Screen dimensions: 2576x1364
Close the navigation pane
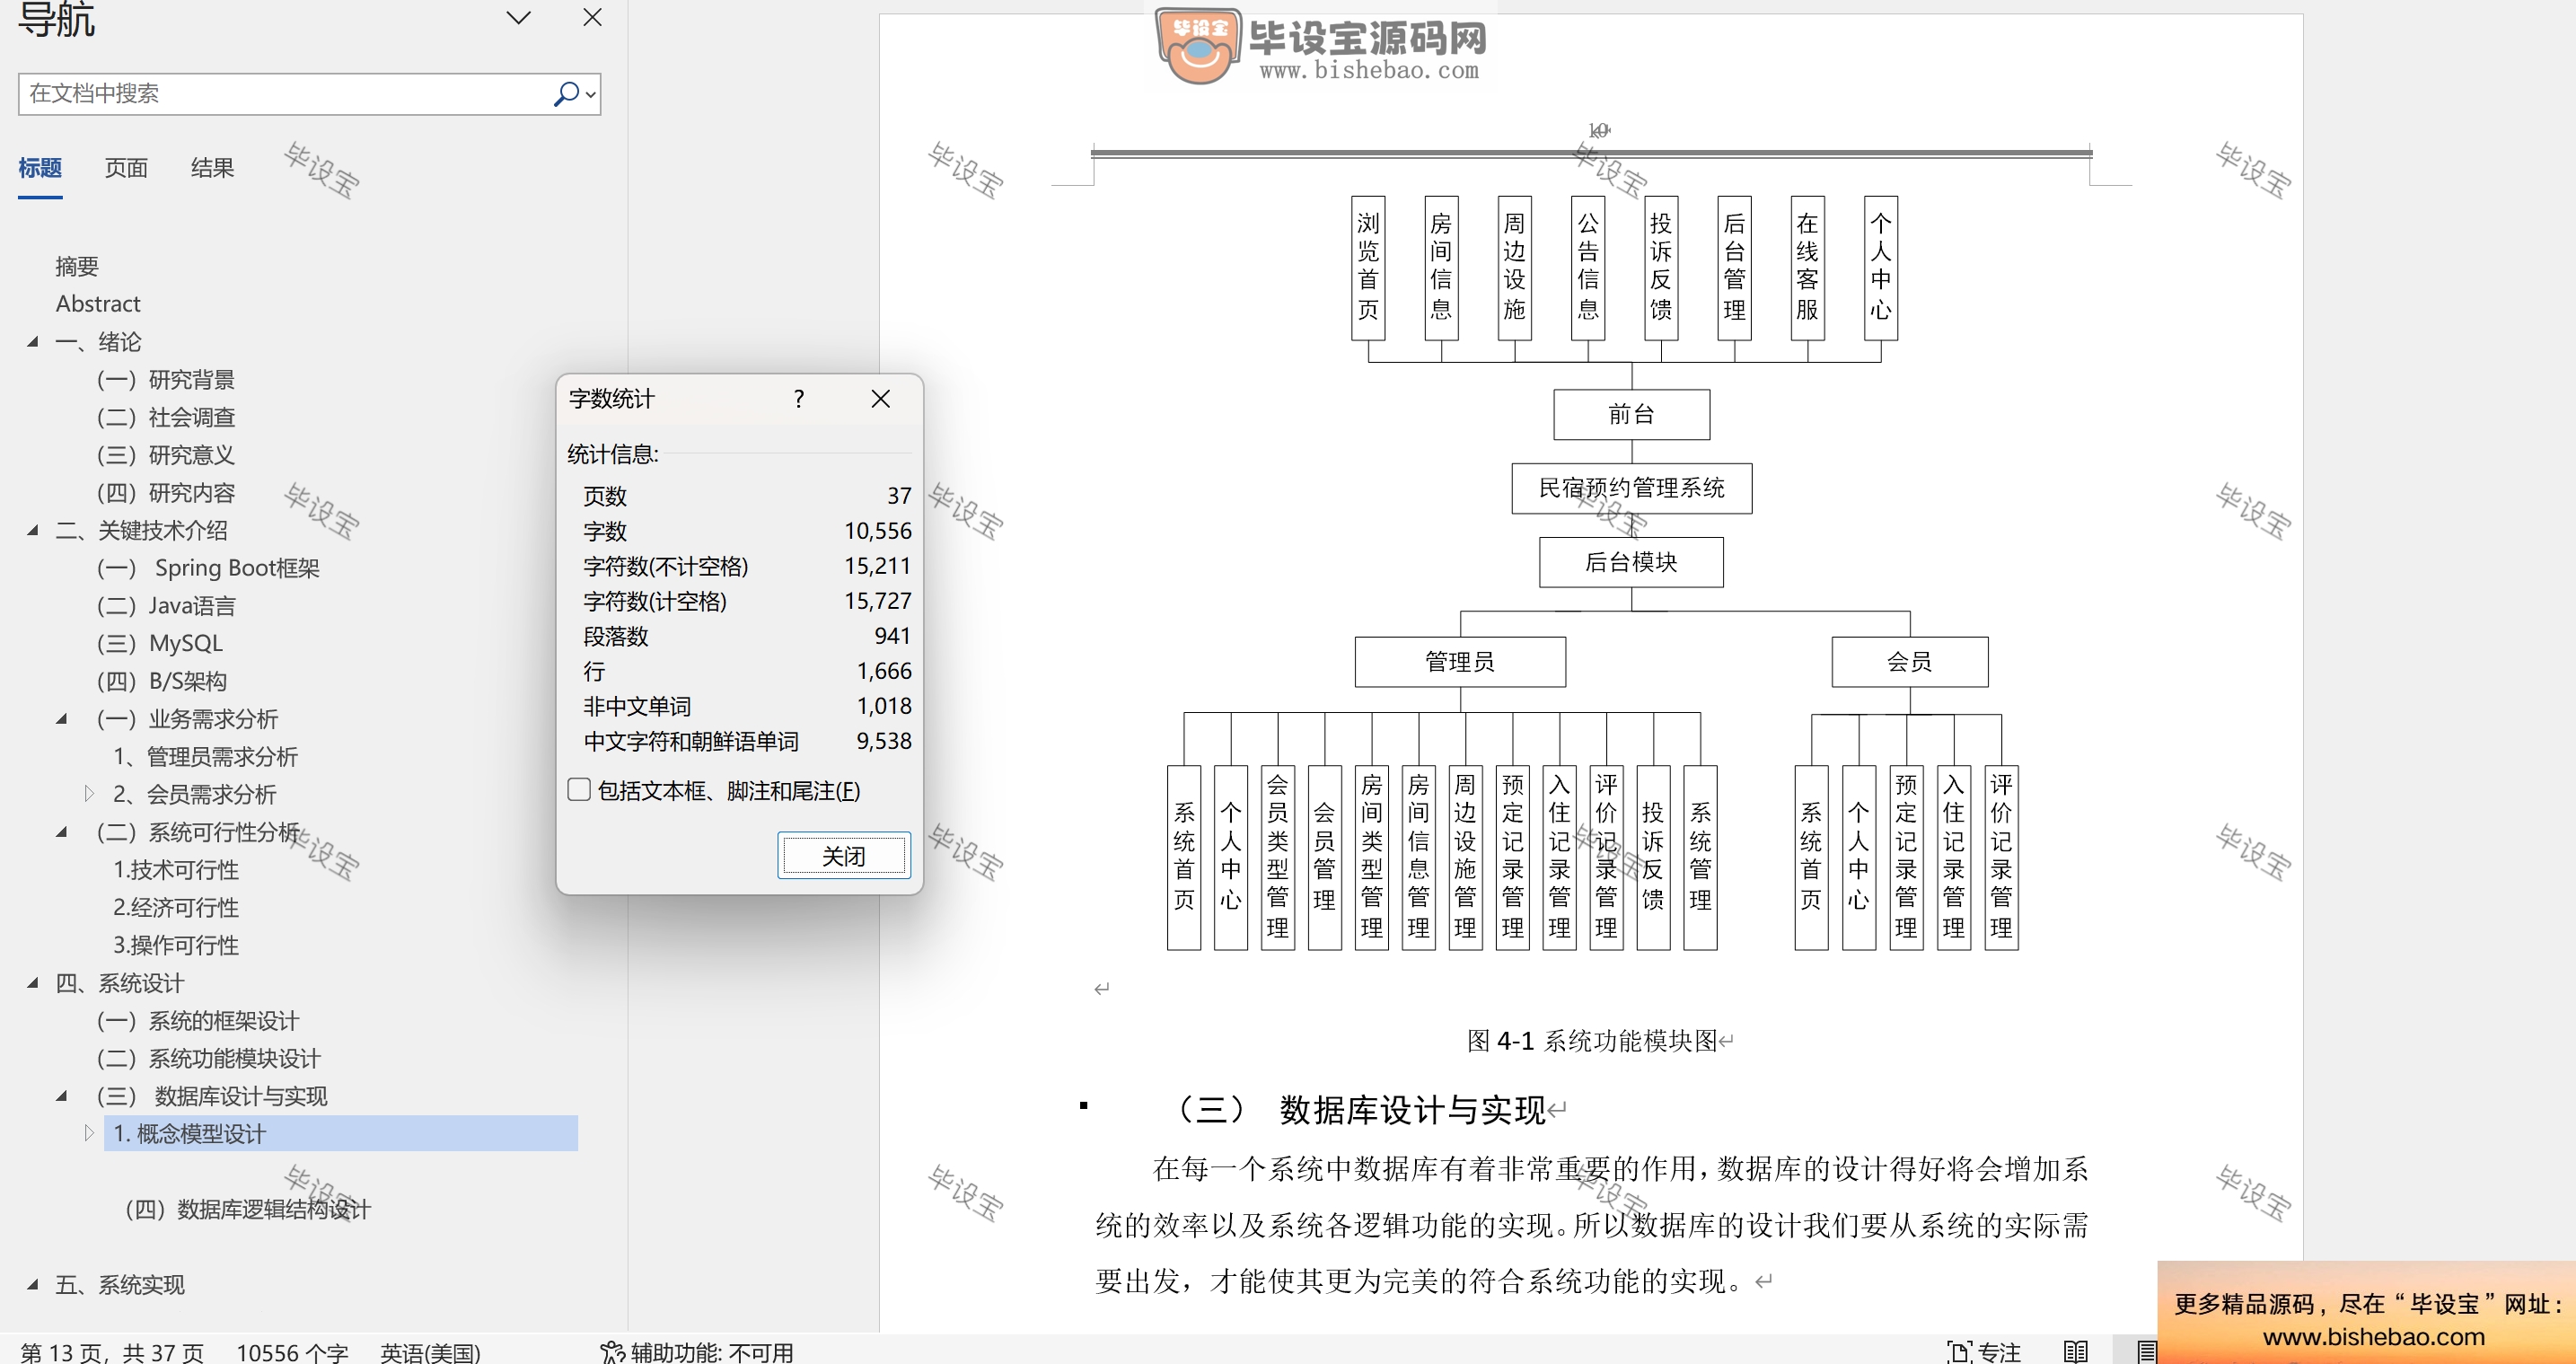pyautogui.click(x=592, y=18)
